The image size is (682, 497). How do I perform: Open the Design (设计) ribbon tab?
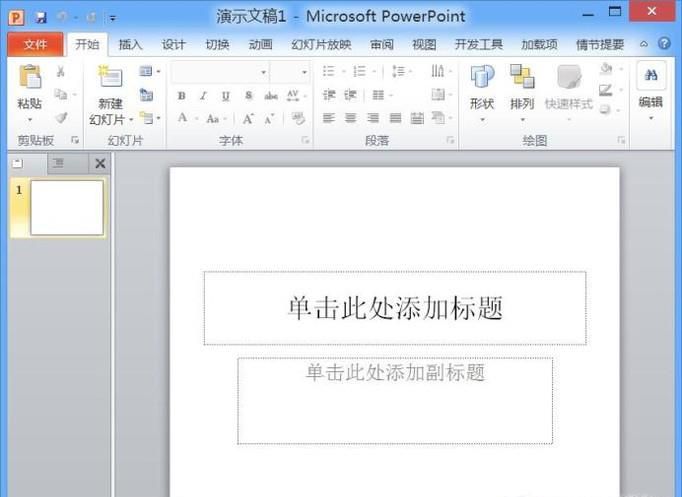point(173,44)
